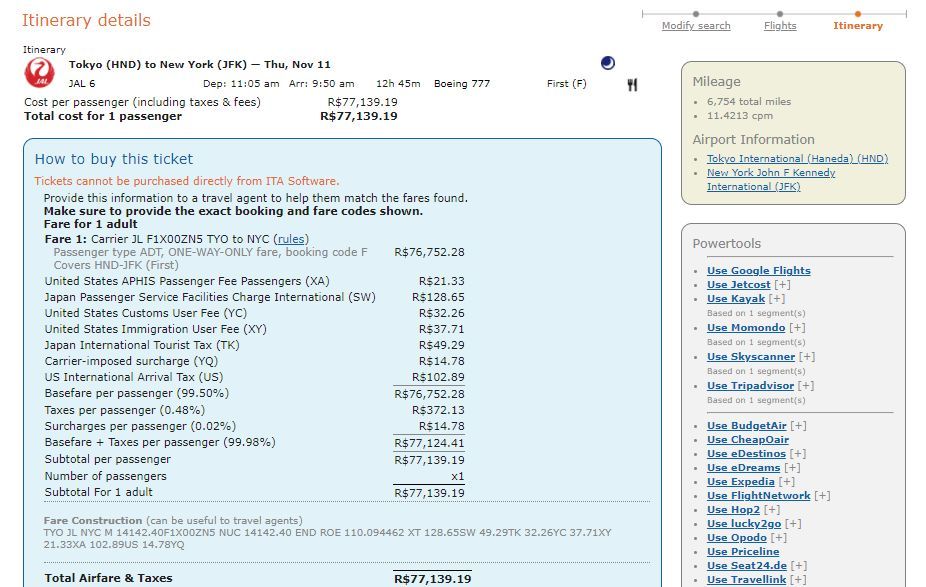Expand Expedia [+] options
This screenshot has height=587, width=926.
coord(787,482)
